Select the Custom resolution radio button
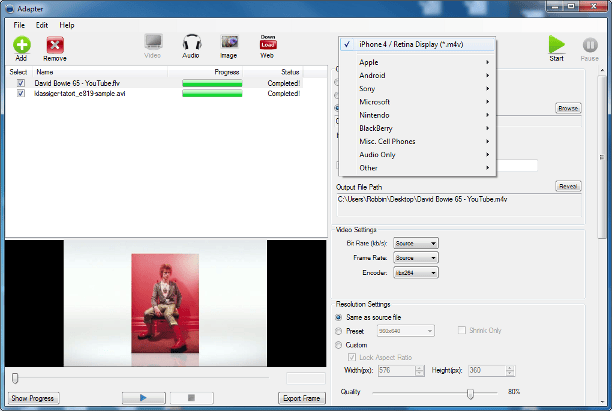612x411 pixels. click(x=338, y=345)
